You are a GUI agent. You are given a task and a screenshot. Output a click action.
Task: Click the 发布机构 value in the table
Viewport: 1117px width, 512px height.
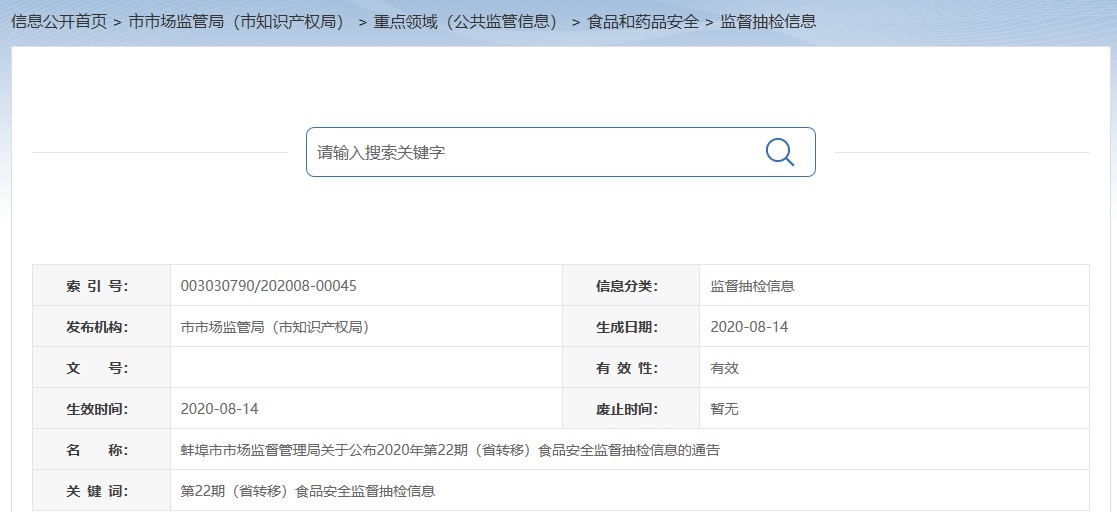(275, 327)
